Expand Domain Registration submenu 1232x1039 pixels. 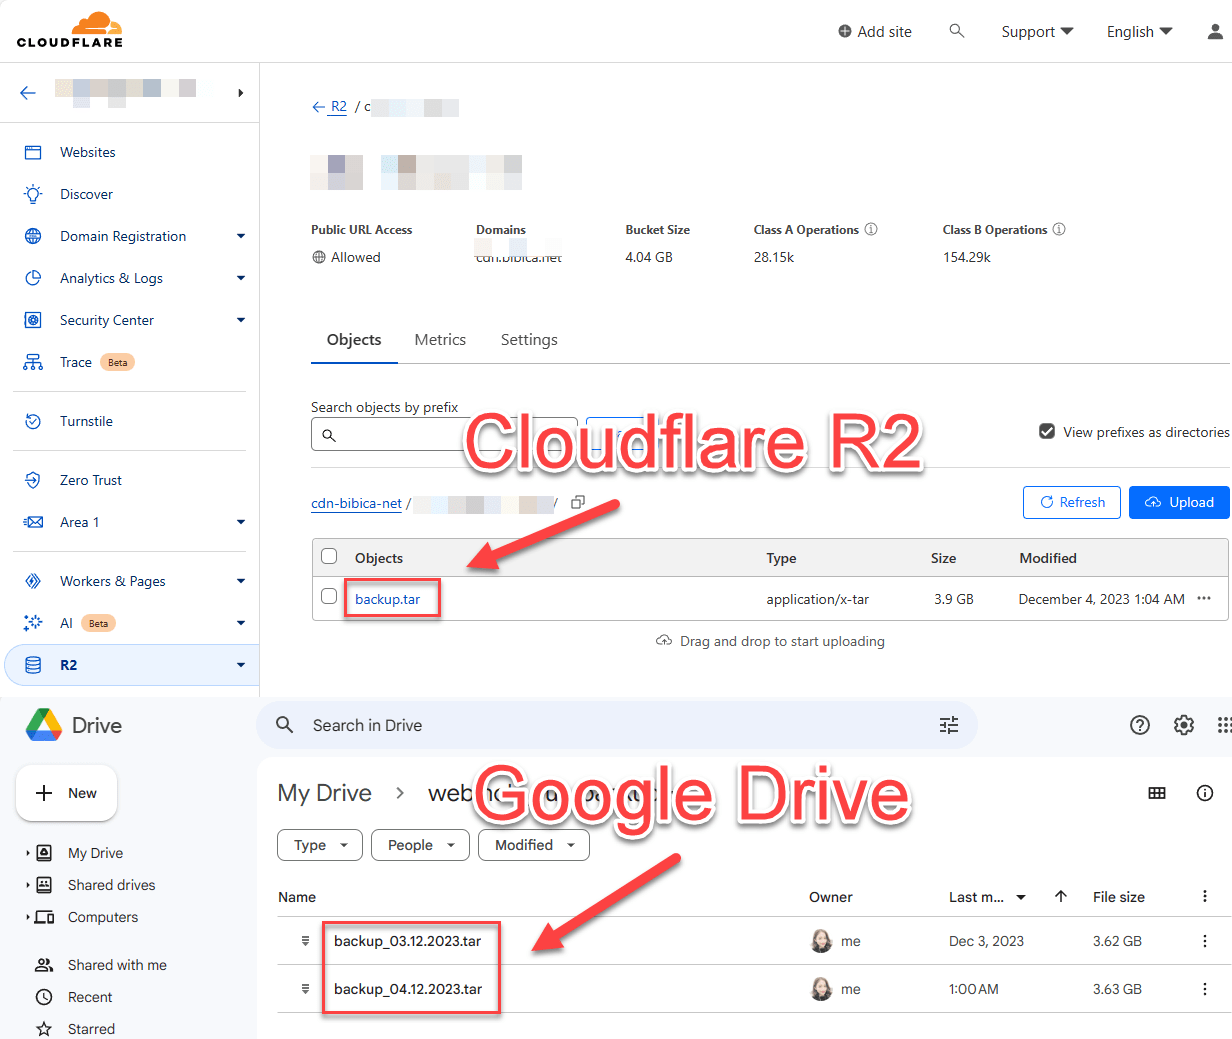pyautogui.click(x=240, y=236)
